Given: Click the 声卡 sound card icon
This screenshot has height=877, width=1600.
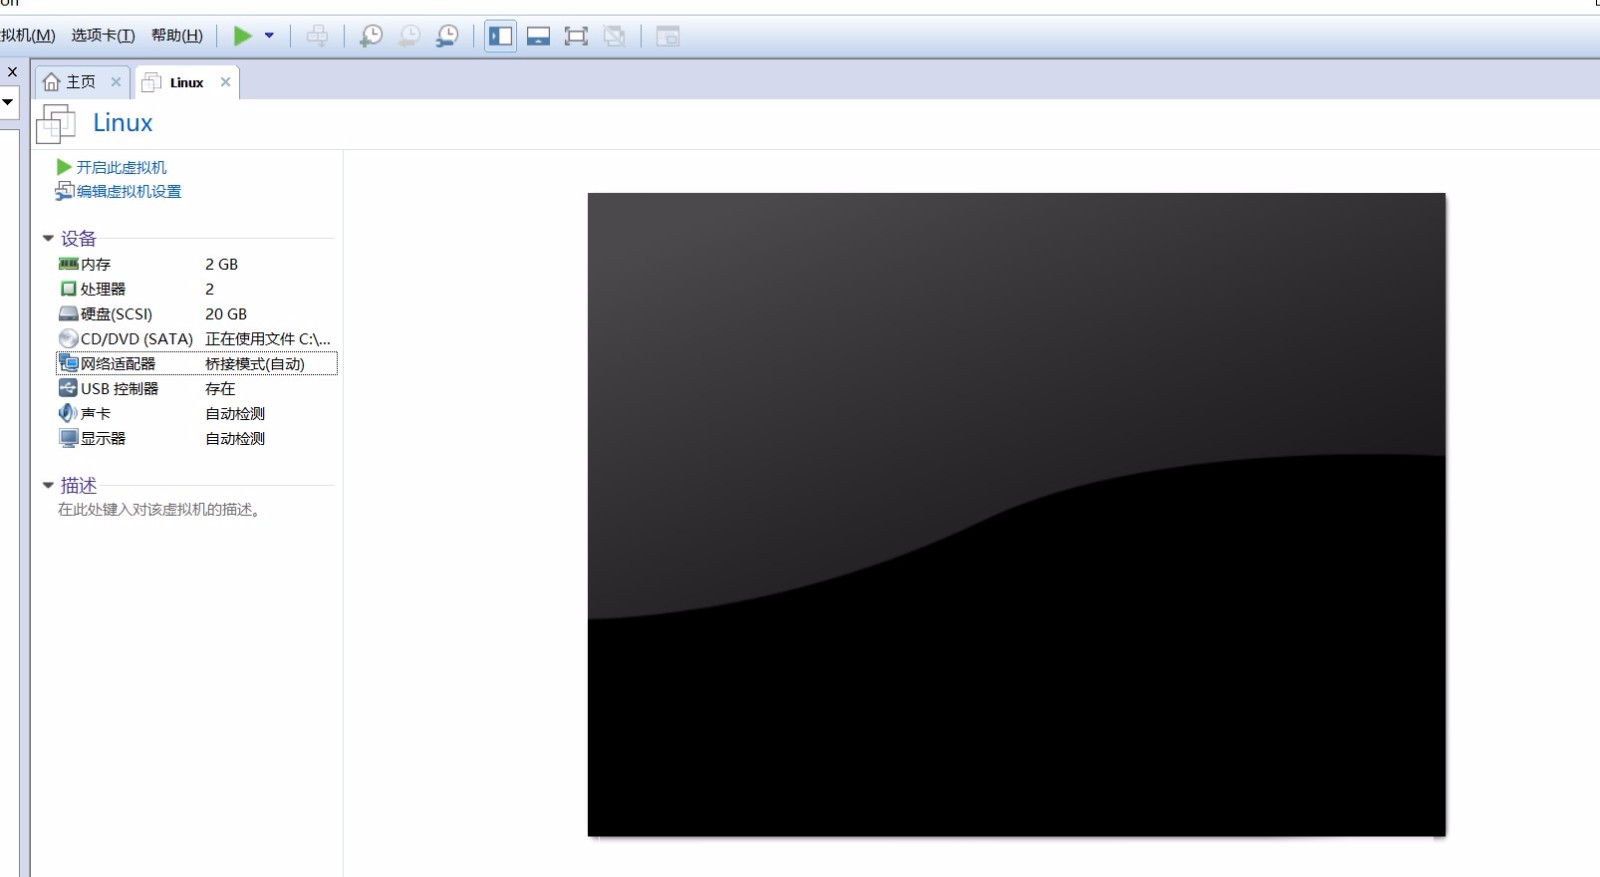Looking at the screenshot, I should click(x=68, y=413).
